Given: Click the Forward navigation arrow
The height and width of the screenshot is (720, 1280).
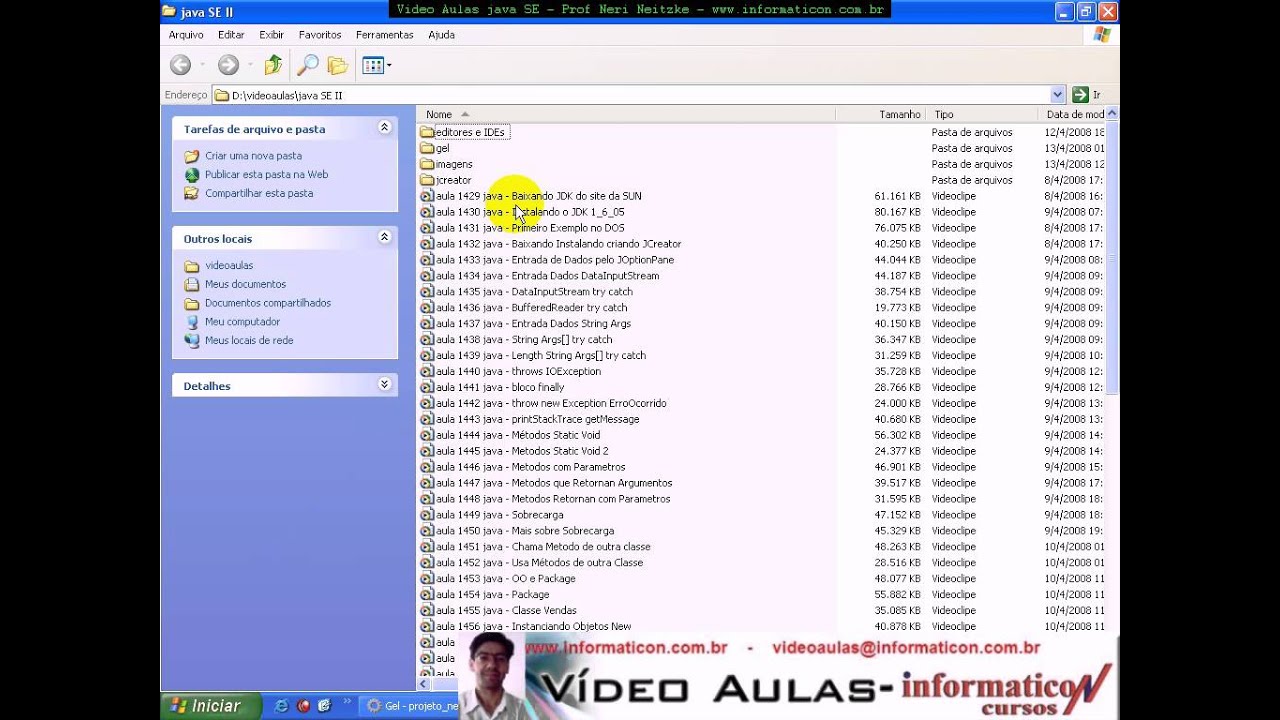Looking at the screenshot, I should (228, 65).
